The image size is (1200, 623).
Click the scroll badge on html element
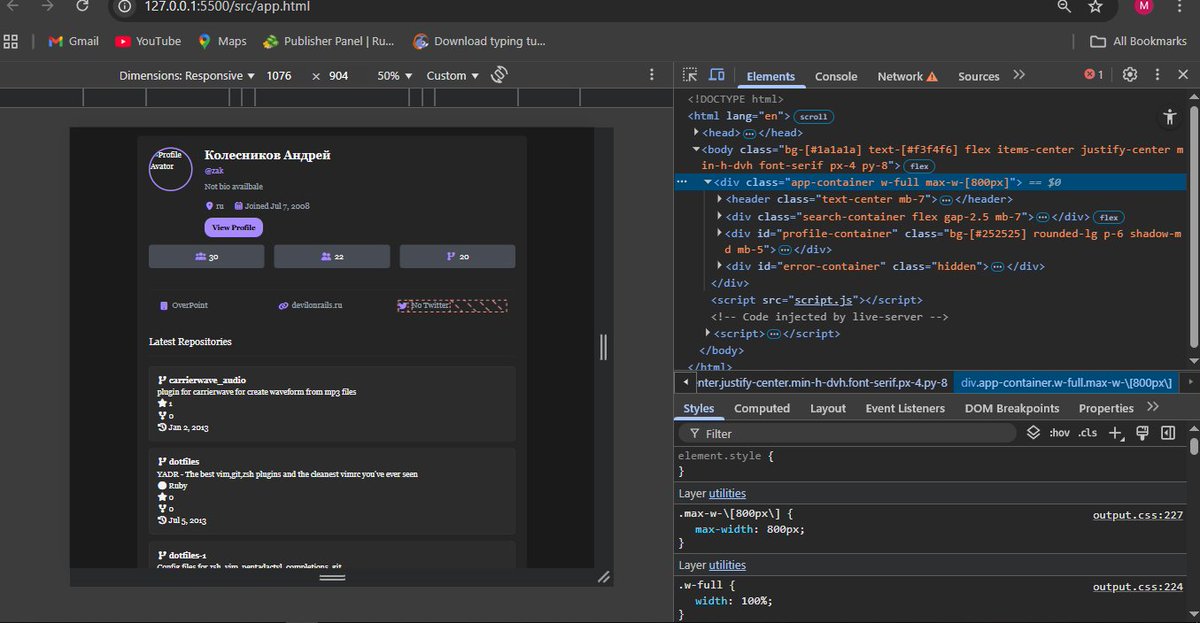(x=814, y=116)
